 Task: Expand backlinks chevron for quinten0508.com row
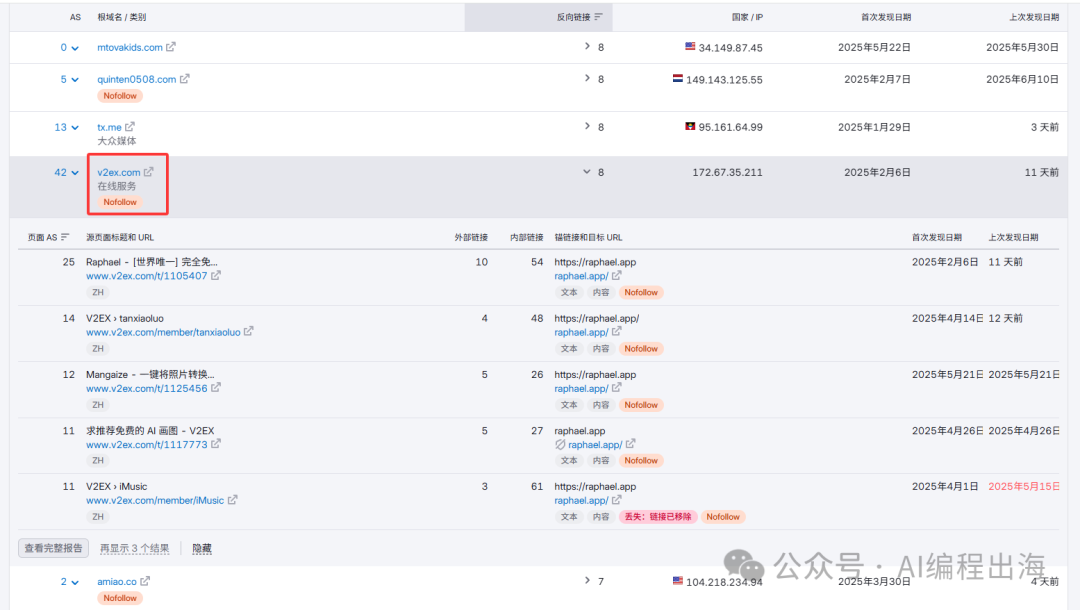(x=587, y=79)
